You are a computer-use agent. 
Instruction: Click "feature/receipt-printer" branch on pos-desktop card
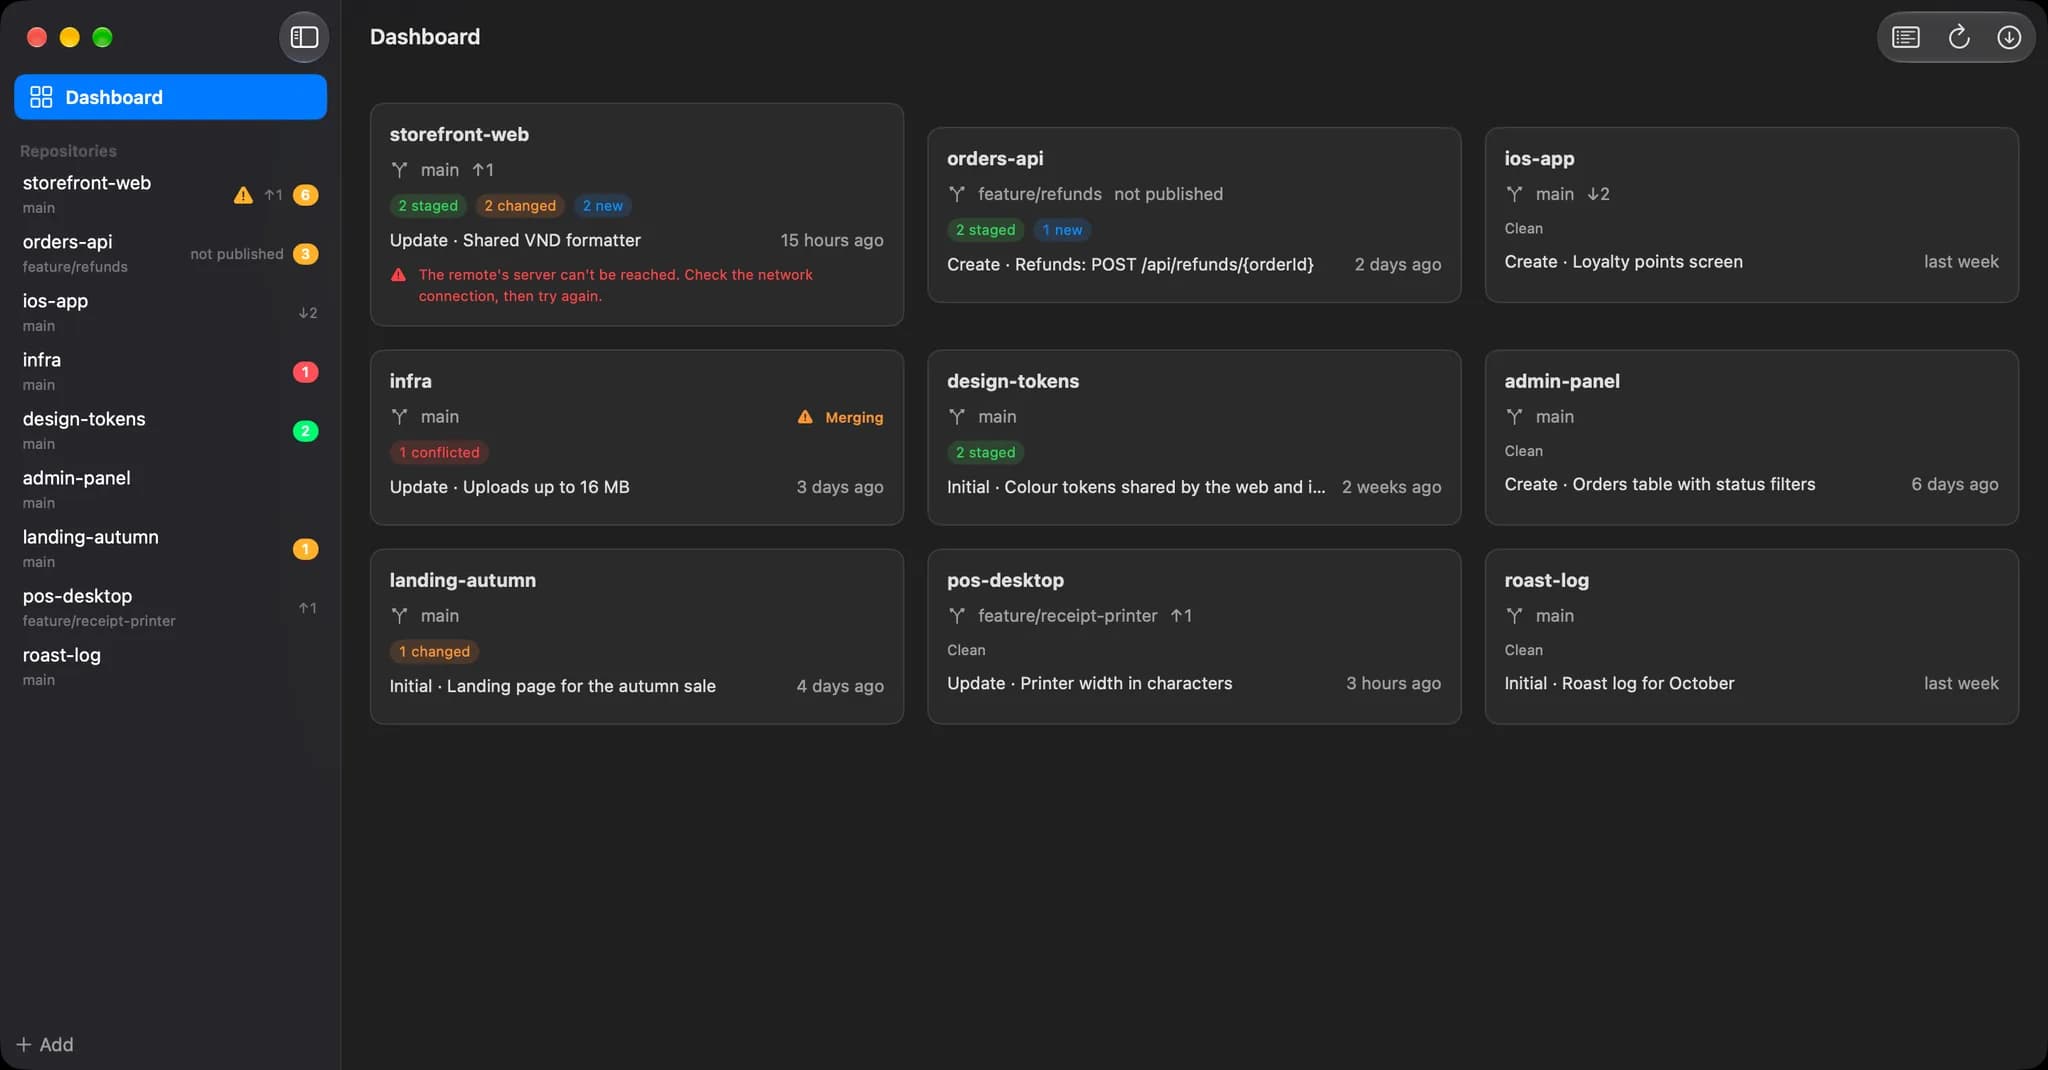[x=1067, y=616]
